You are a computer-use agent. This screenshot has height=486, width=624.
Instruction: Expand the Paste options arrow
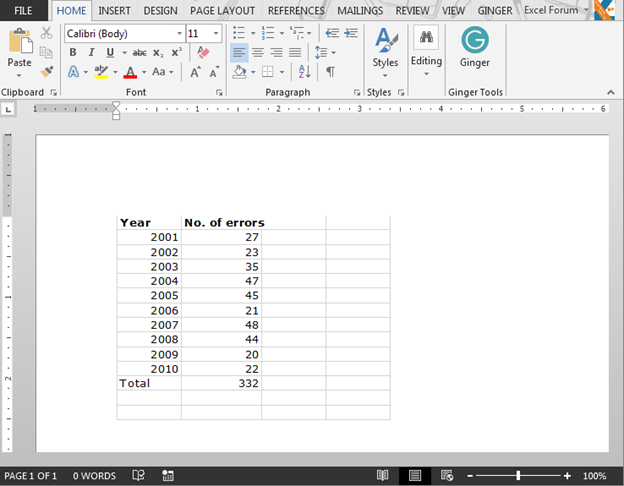(x=19, y=75)
